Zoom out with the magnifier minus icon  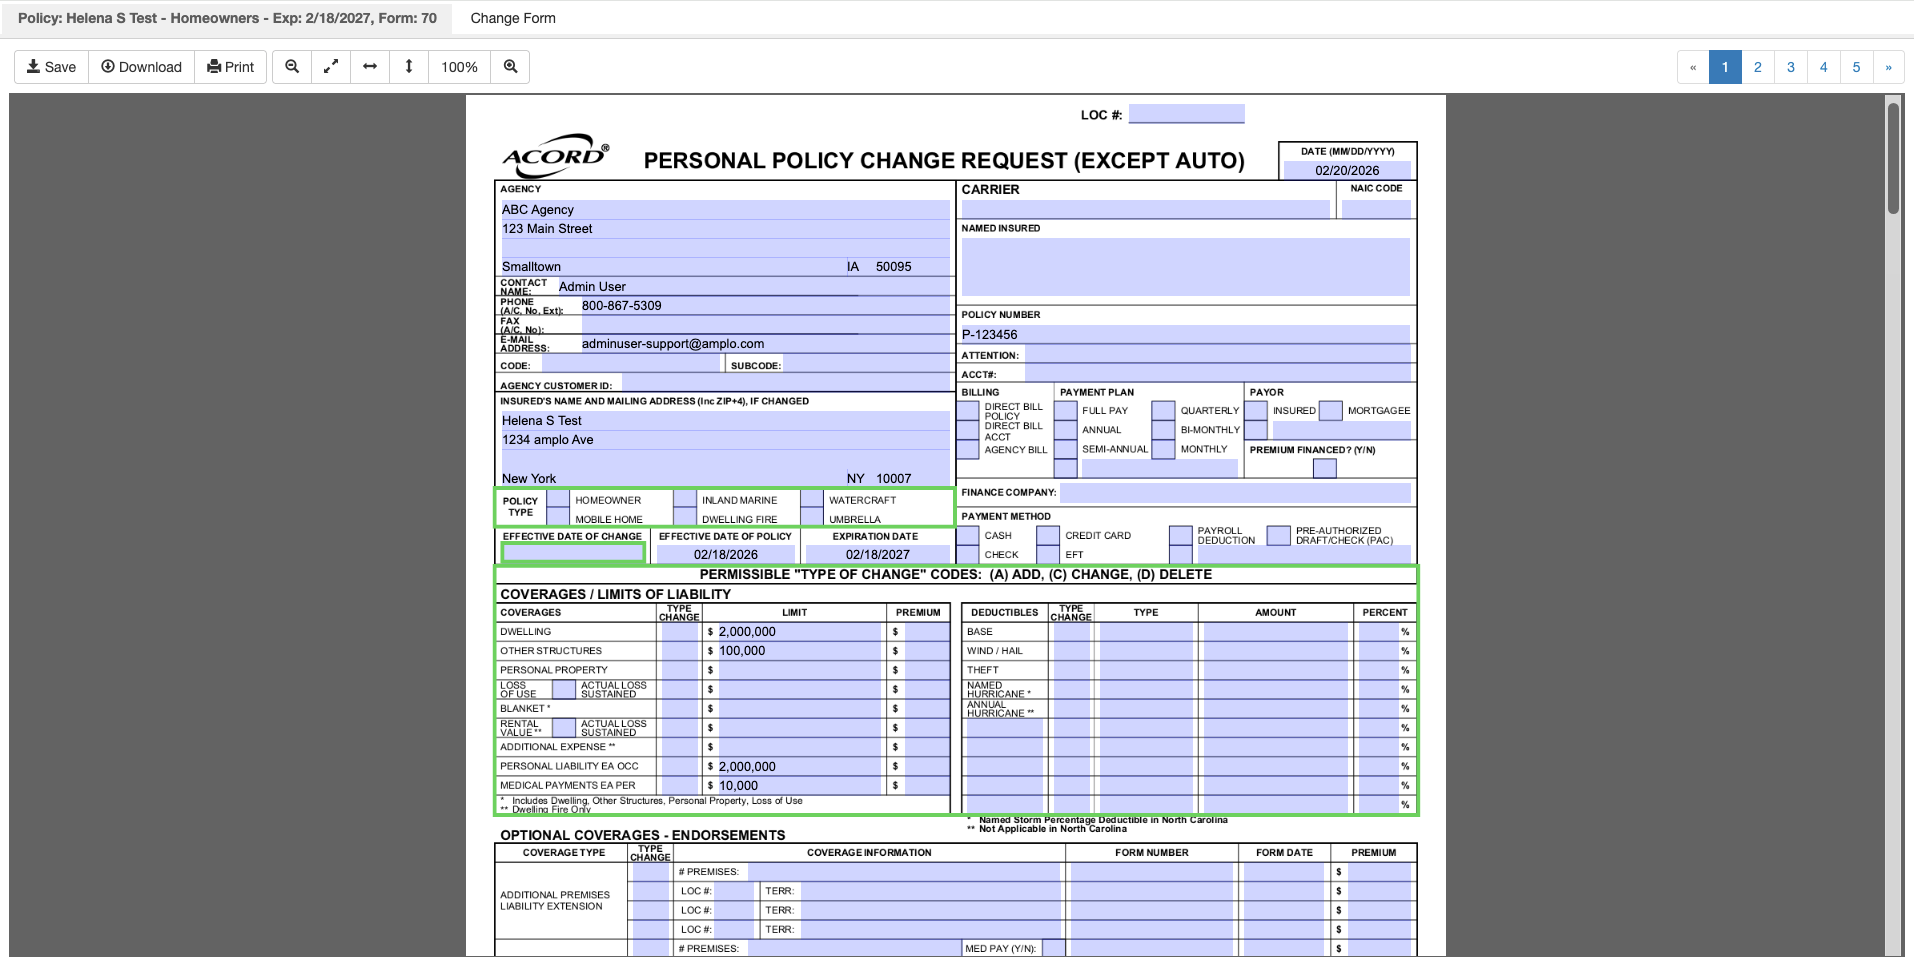(292, 67)
